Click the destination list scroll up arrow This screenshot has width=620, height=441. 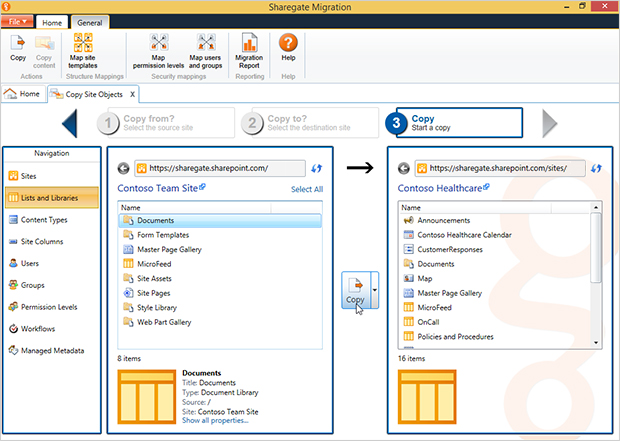(596, 207)
